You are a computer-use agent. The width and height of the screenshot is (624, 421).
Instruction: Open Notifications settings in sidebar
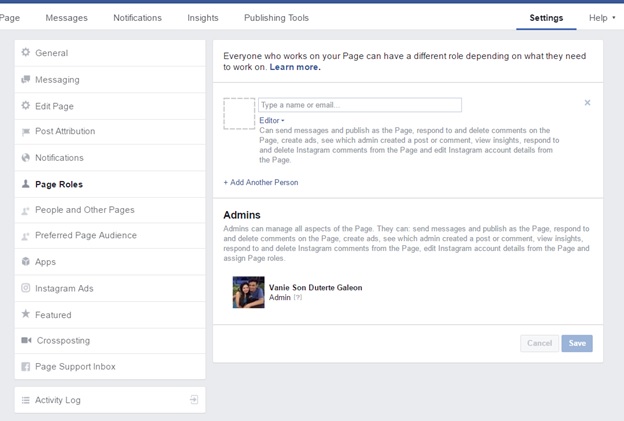110,158
